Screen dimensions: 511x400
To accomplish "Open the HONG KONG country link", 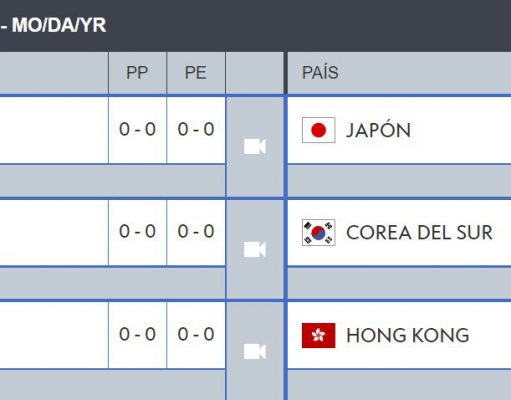I will [408, 335].
